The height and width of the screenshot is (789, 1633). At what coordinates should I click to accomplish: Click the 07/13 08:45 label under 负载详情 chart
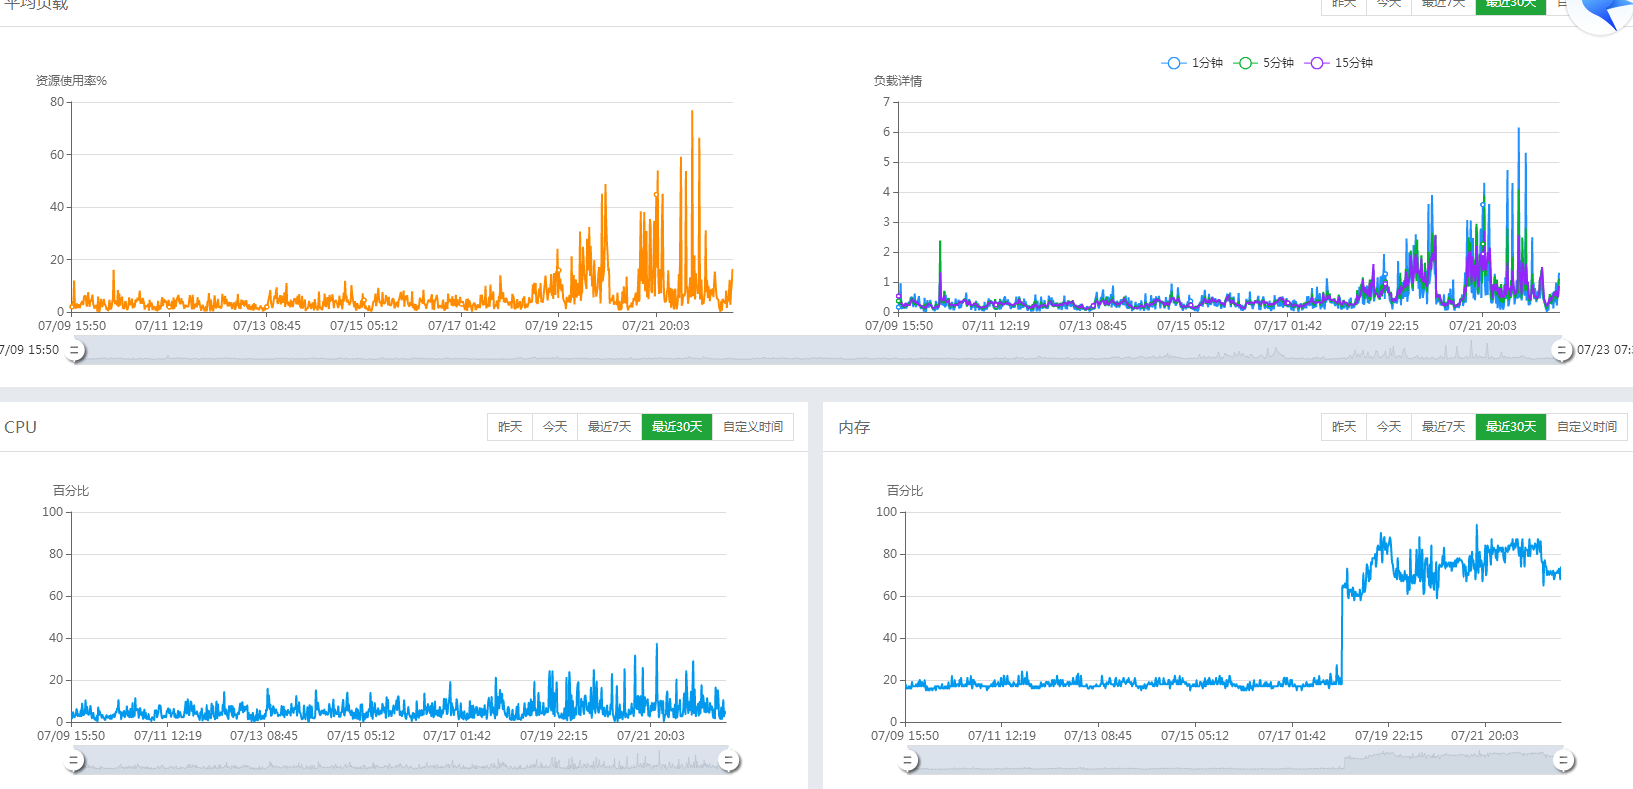point(1093,326)
